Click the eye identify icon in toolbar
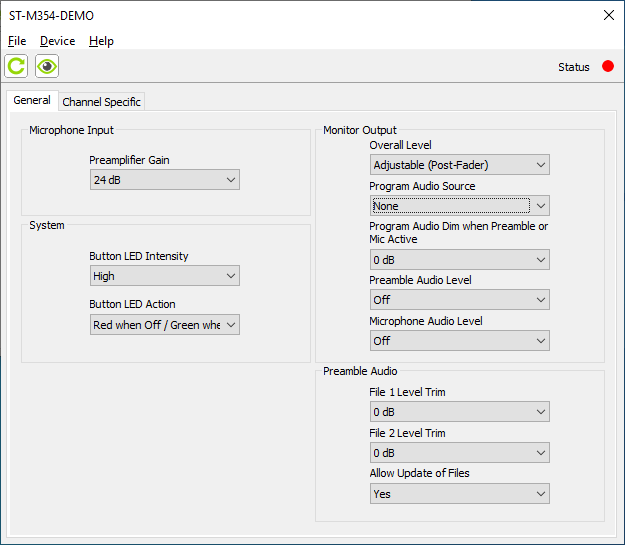The image size is (625, 545). [x=47, y=66]
